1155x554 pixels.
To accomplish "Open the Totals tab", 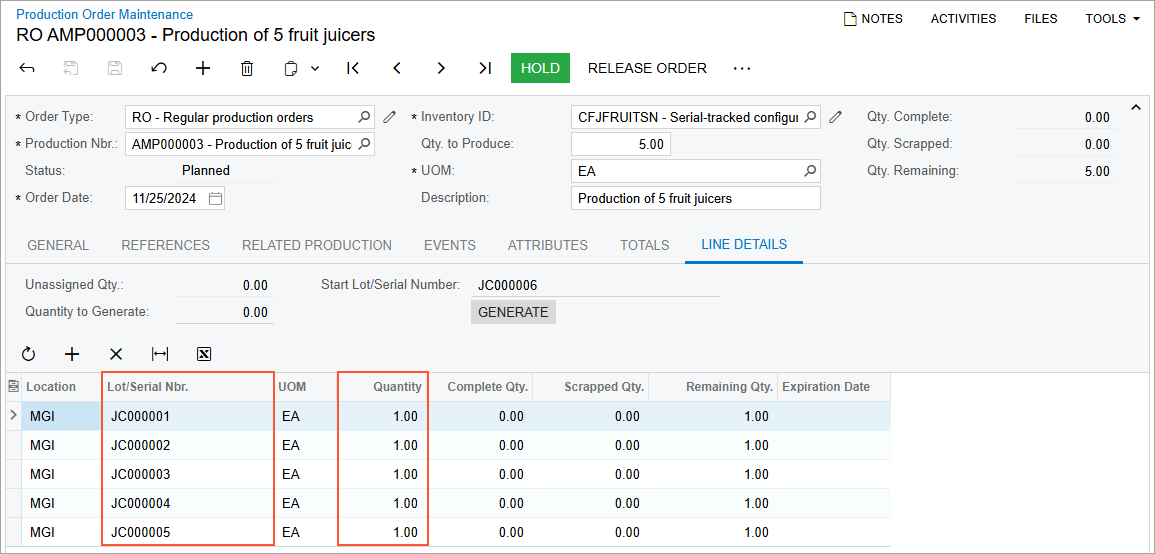I will coord(644,245).
